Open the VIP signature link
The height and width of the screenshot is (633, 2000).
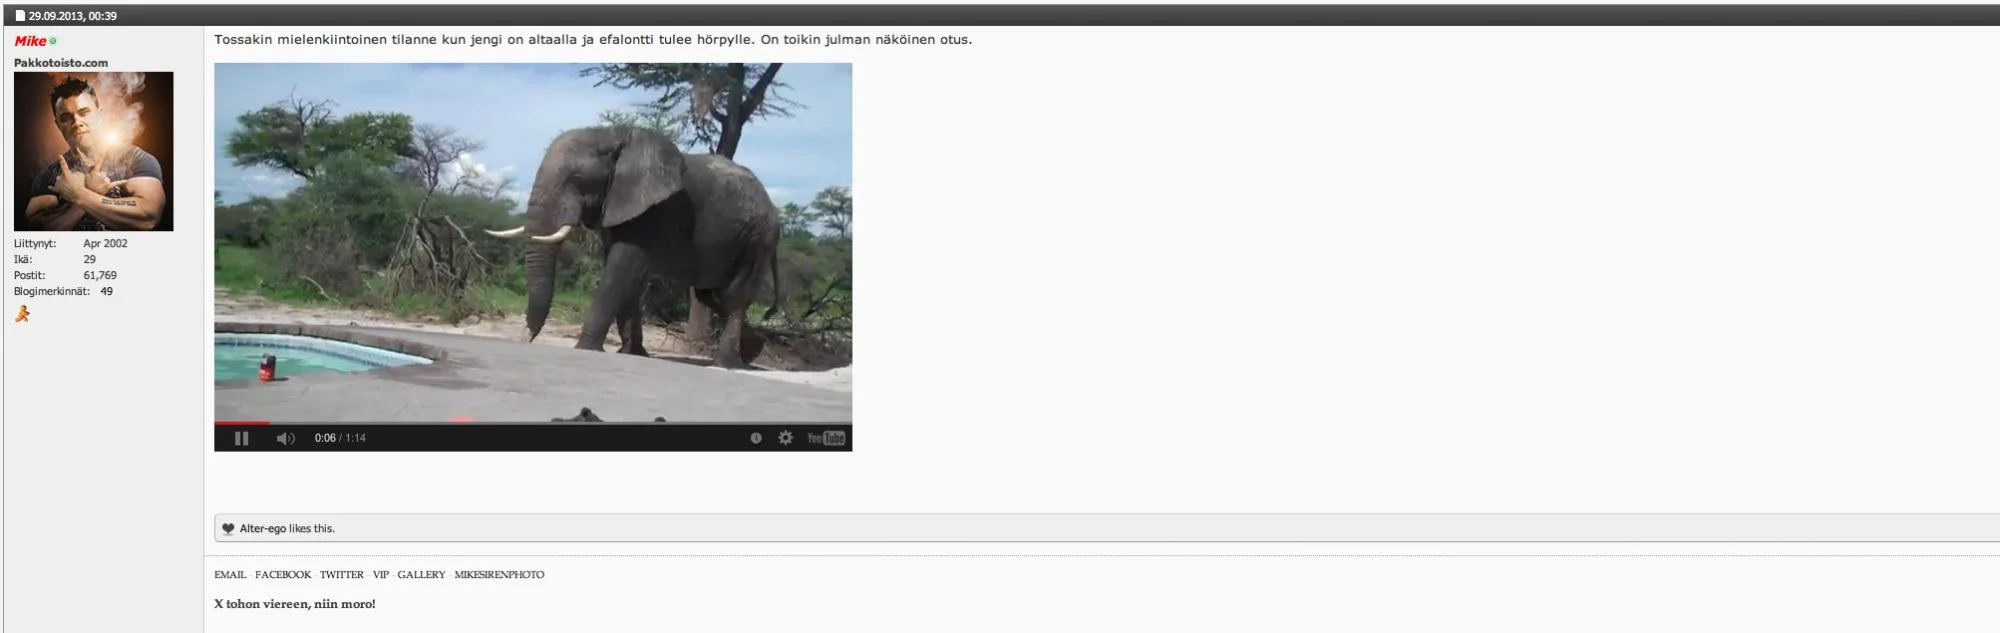(x=380, y=575)
